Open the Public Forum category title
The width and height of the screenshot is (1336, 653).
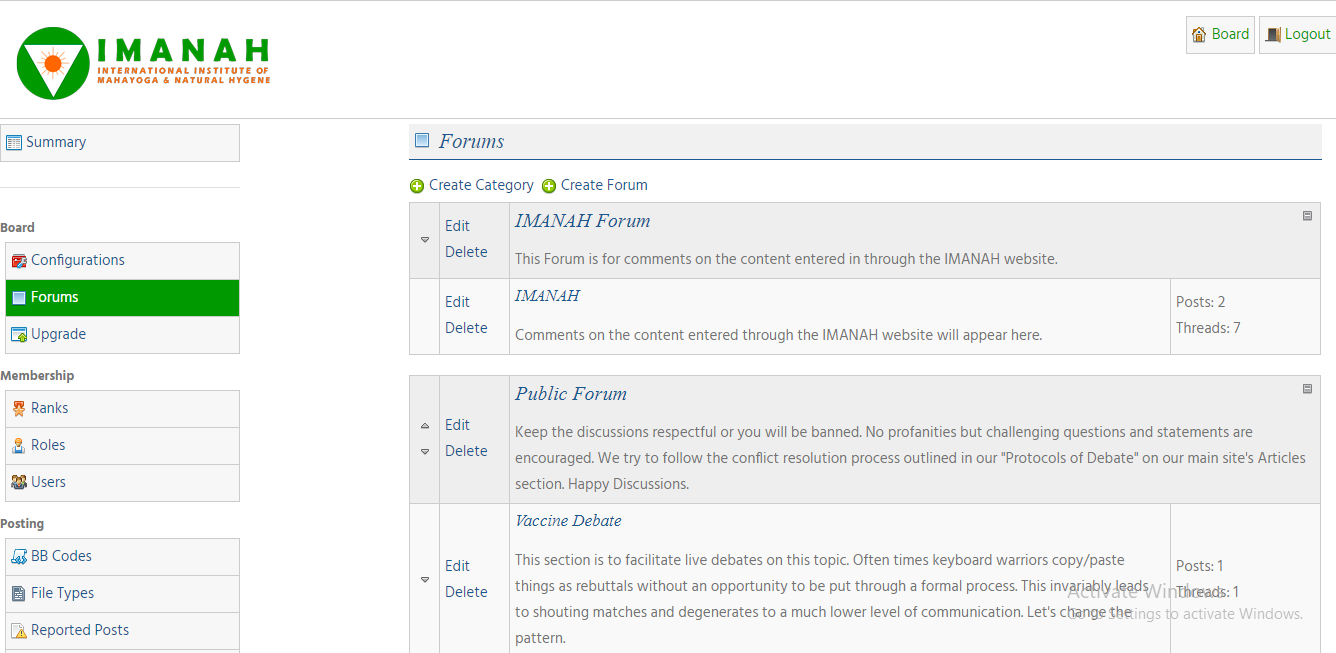[x=571, y=394]
